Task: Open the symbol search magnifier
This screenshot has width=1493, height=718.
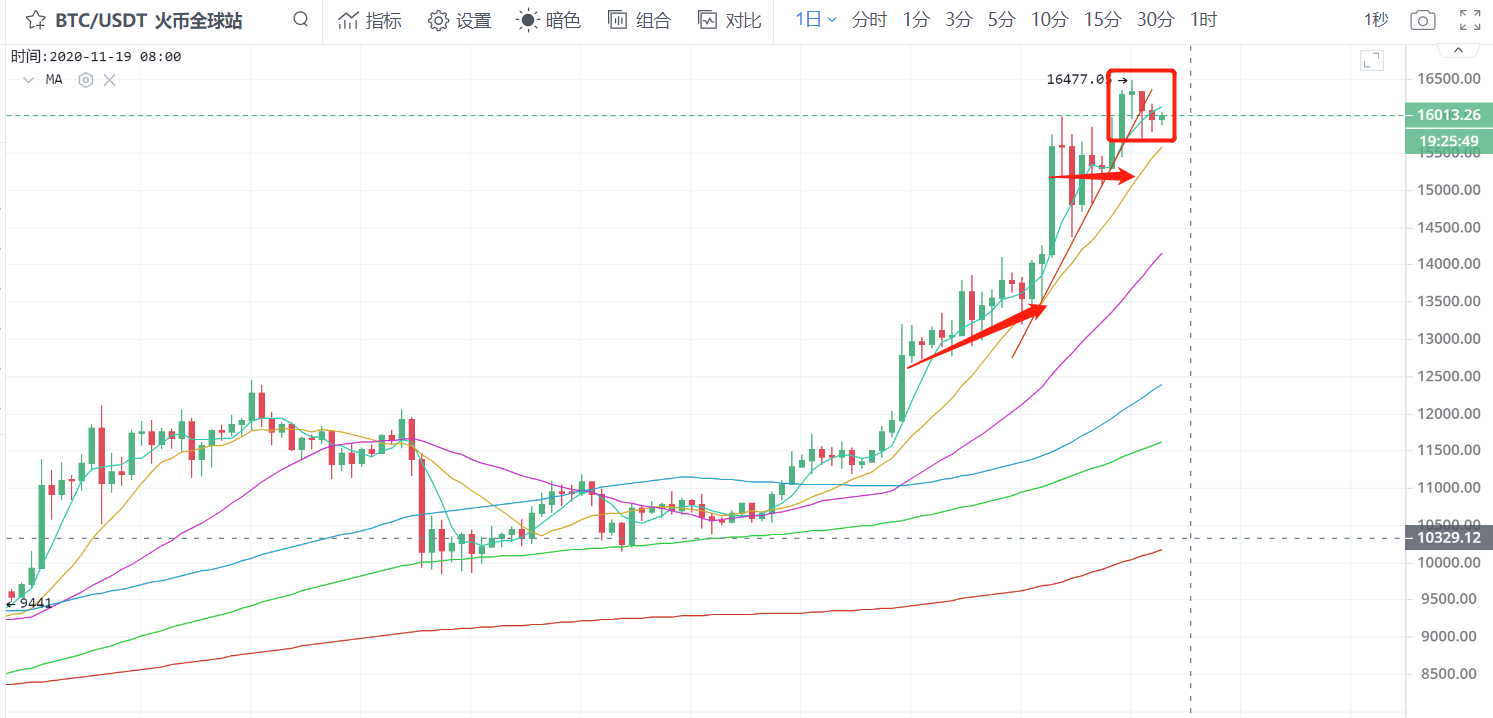Action: [x=301, y=20]
